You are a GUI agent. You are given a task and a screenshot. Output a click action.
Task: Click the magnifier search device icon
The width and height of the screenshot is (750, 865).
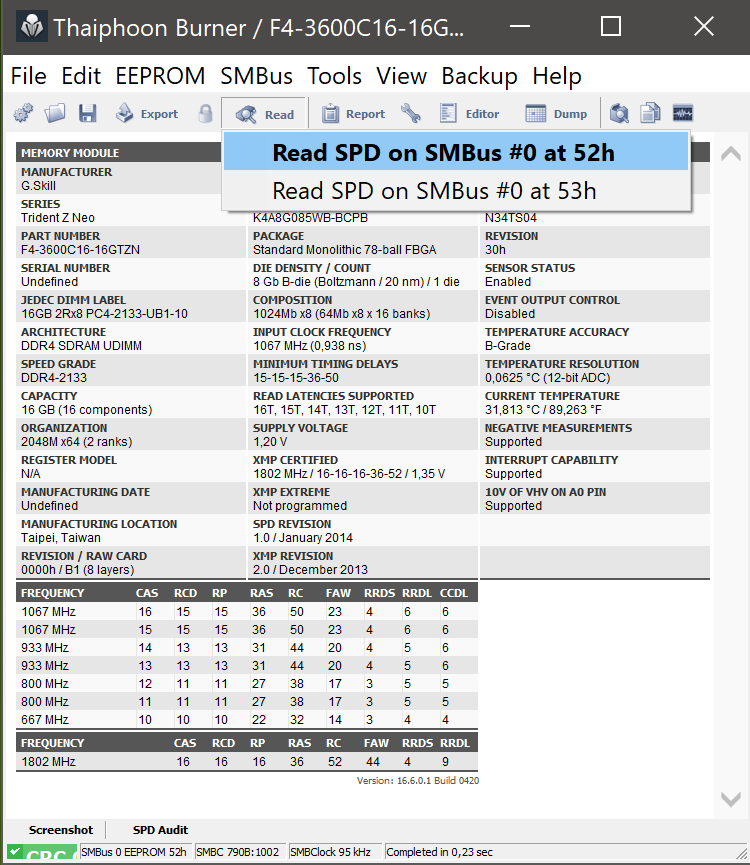coord(619,114)
